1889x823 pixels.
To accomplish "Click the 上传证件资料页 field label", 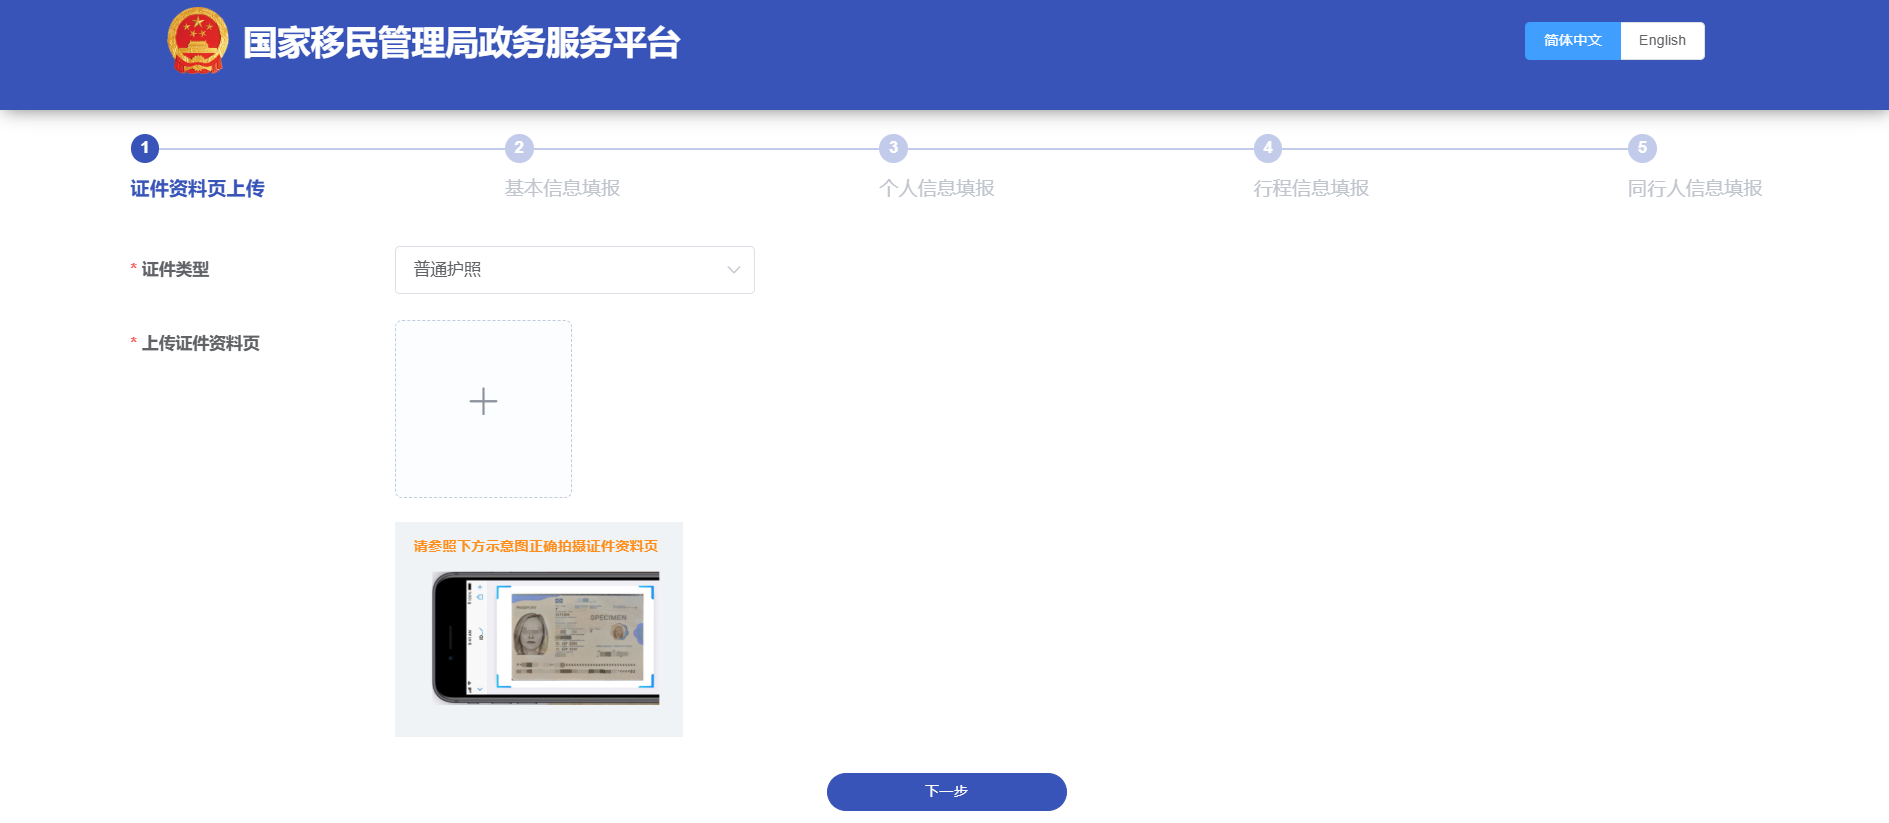I will point(200,344).
